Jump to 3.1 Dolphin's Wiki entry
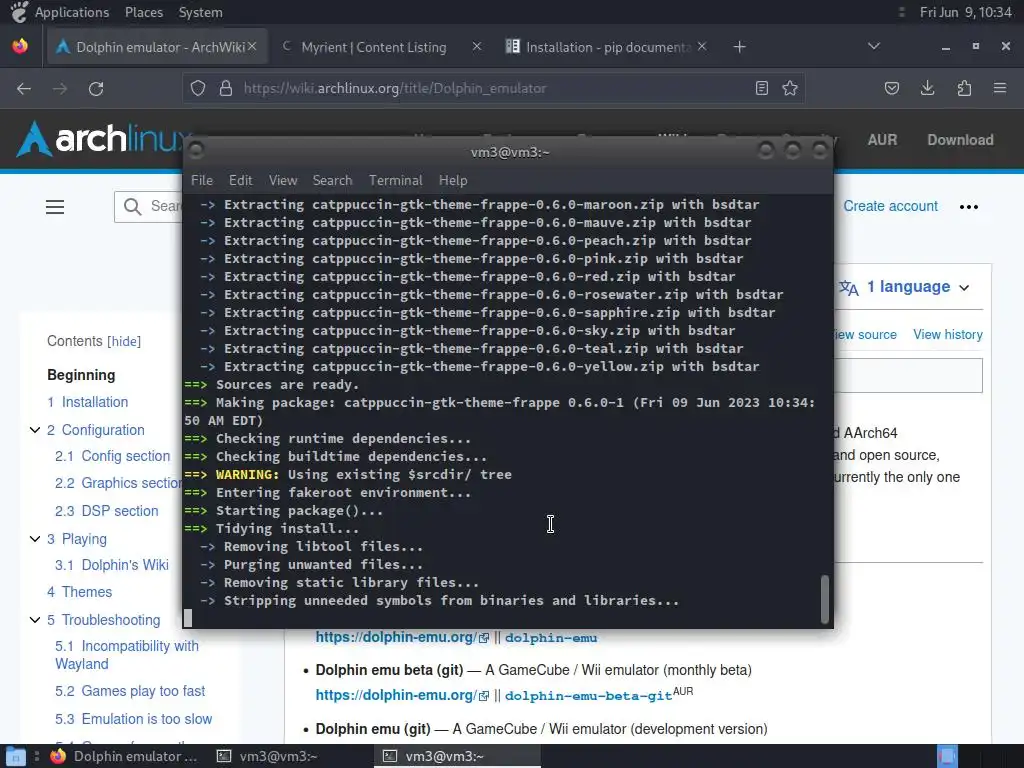This screenshot has width=1024, height=768. (x=112, y=565)
